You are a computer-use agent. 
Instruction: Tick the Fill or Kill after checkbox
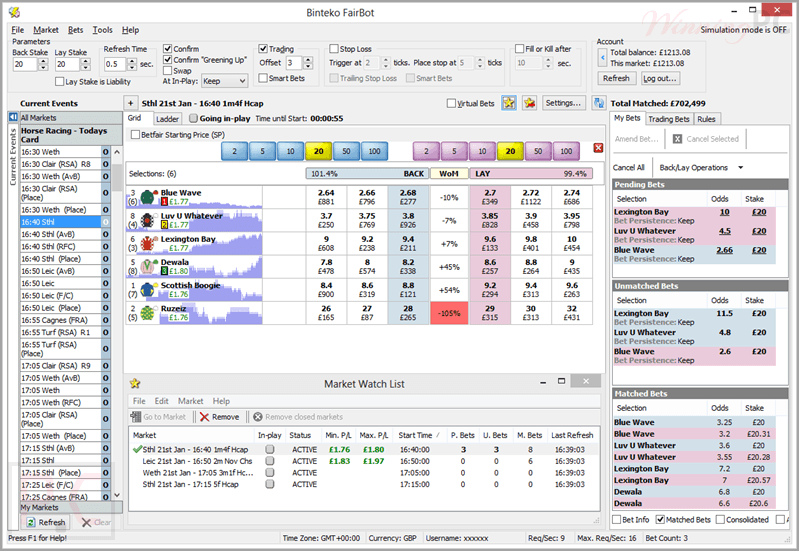519,49
